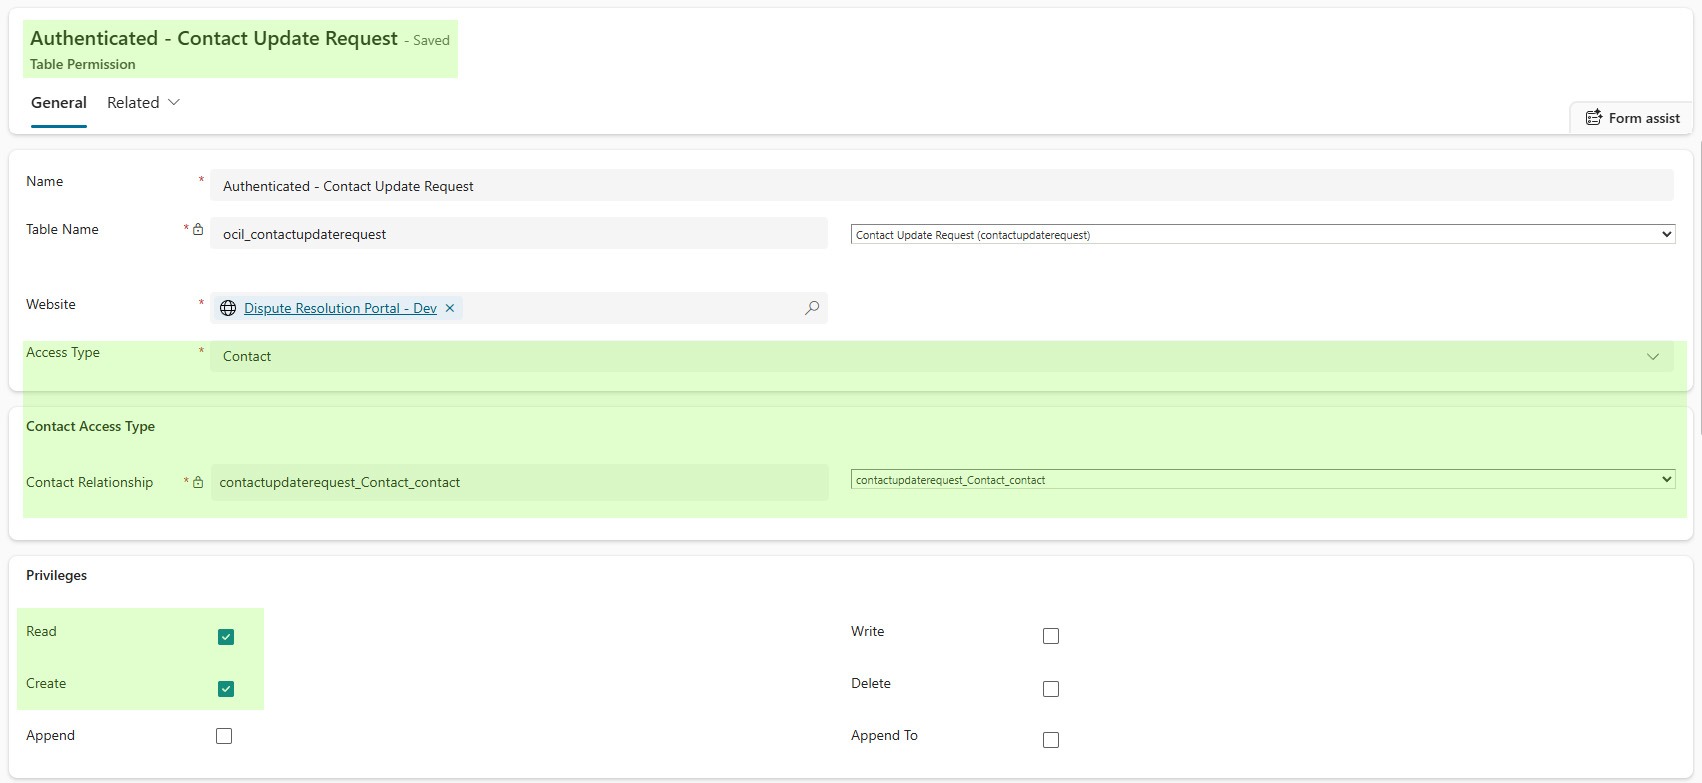Click the globe icon beside Dispute Resolution Portal
This screenshot has height=783, width=1702.
(228, 308)
